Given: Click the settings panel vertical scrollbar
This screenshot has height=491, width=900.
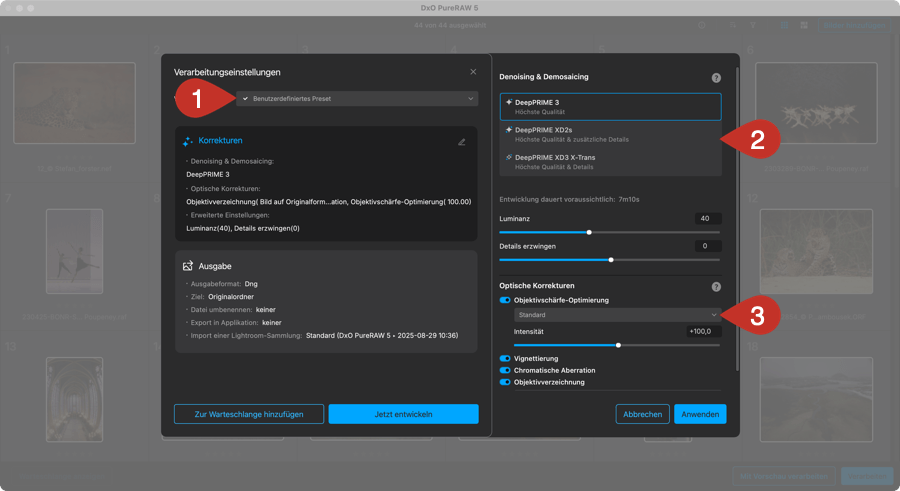Looking at the screenshot, I should 737,218.
